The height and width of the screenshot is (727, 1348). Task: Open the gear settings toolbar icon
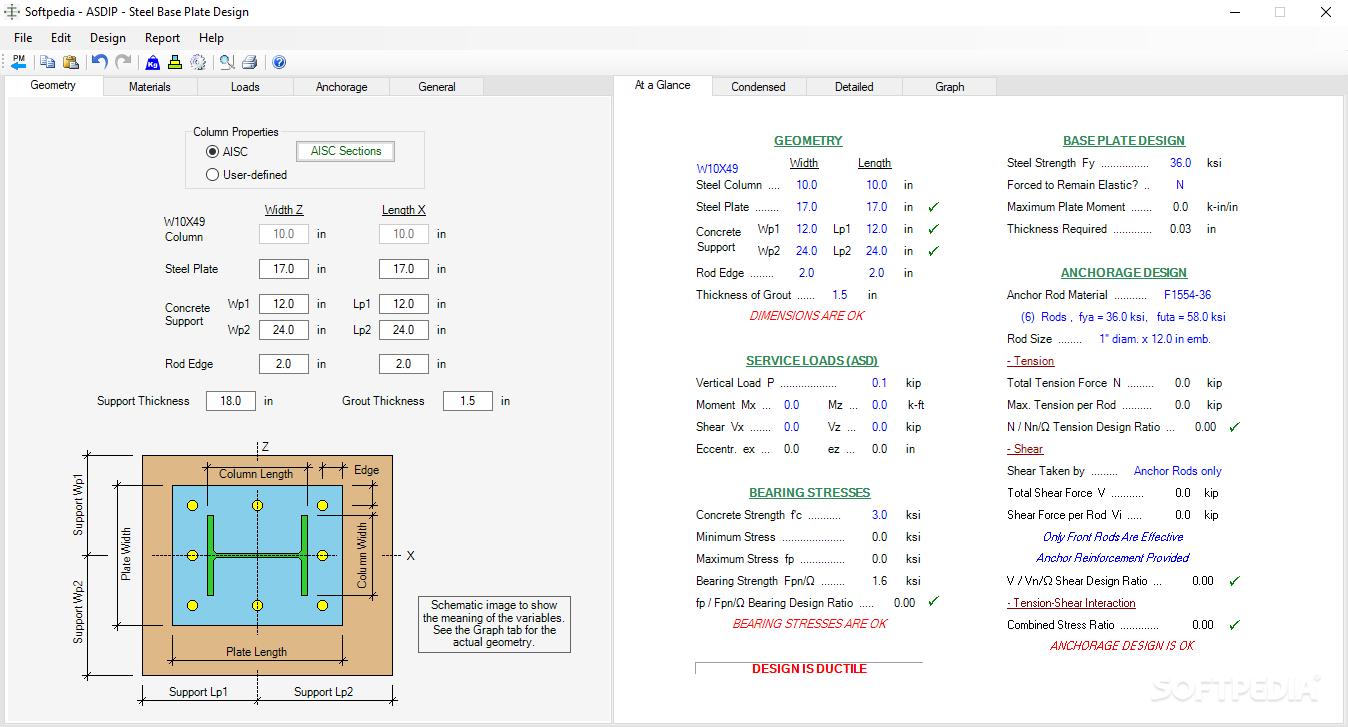click(198, 62)
